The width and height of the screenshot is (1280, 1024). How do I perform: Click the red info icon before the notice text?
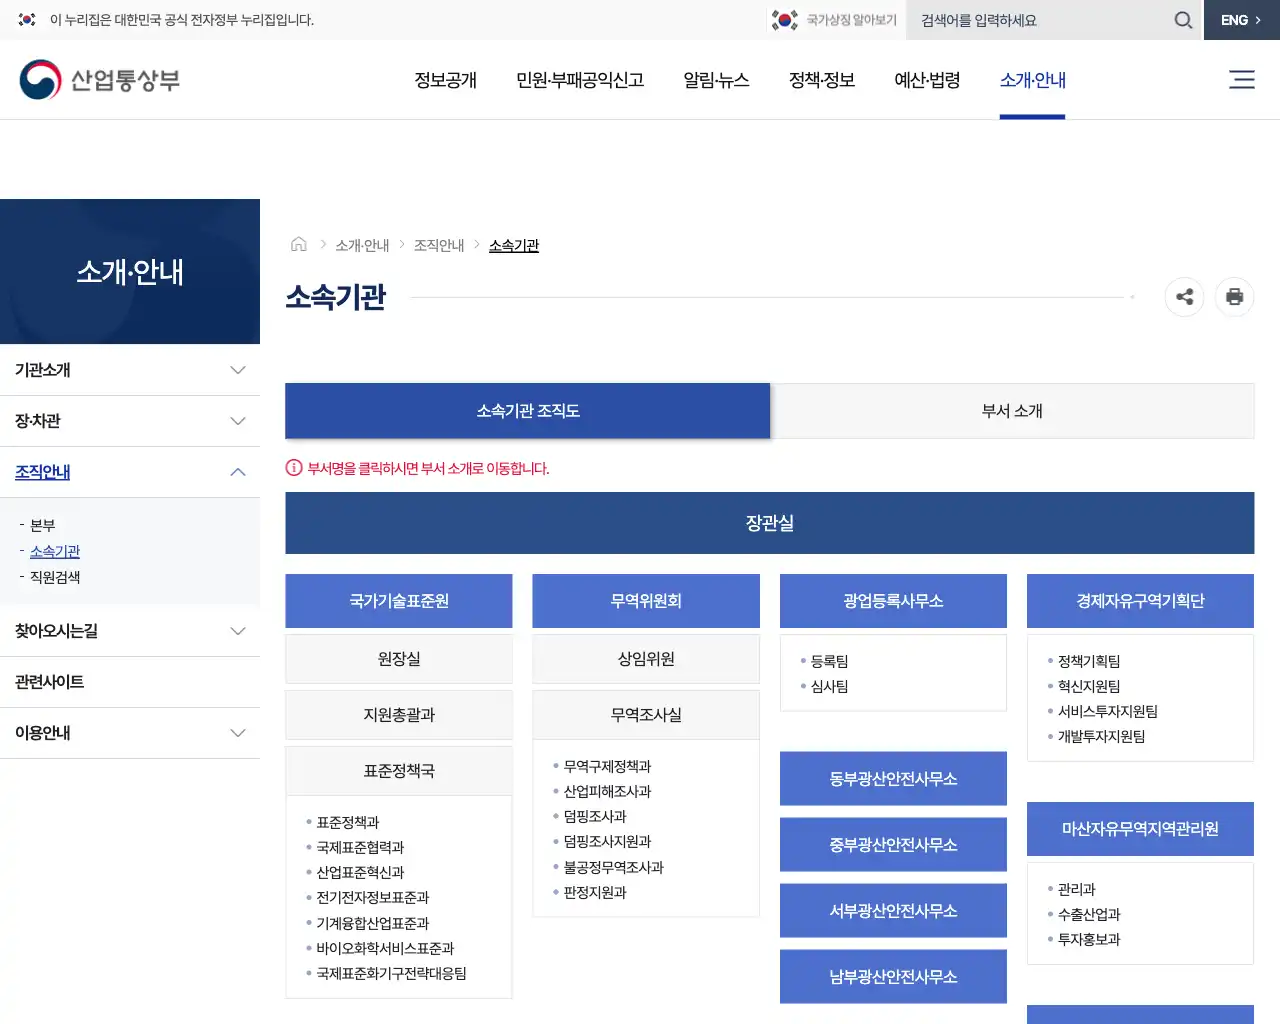click(x=291, y=468)
